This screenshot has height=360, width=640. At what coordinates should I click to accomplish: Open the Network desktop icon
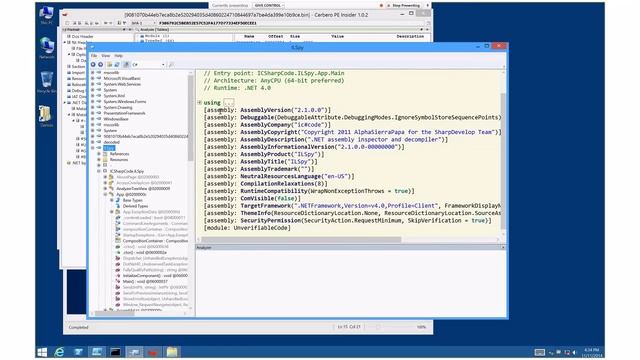[47, 48]
